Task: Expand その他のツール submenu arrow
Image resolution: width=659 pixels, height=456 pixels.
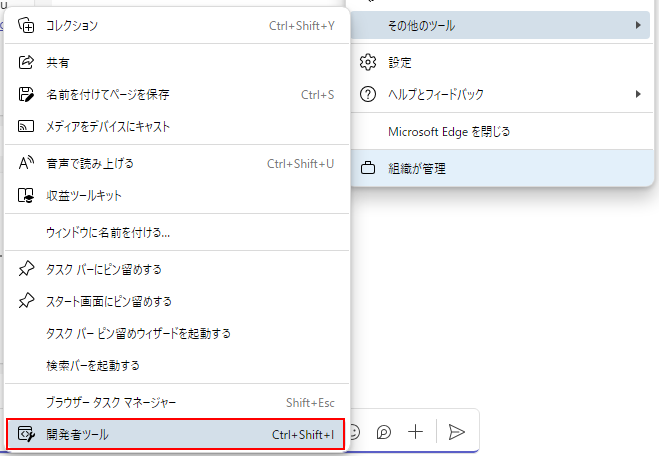Action: pos(638,25)
